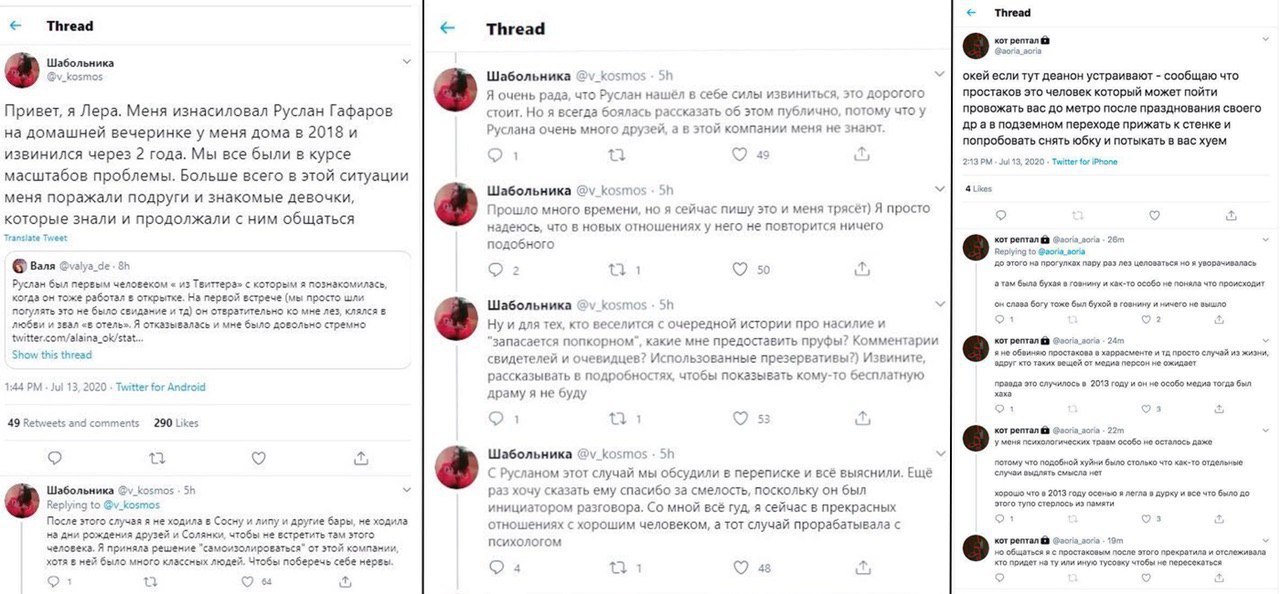Expand the chevron on кот рептал's top tweet
The height and width of the screenshot is (594, 1280).
coord(1263,39)
